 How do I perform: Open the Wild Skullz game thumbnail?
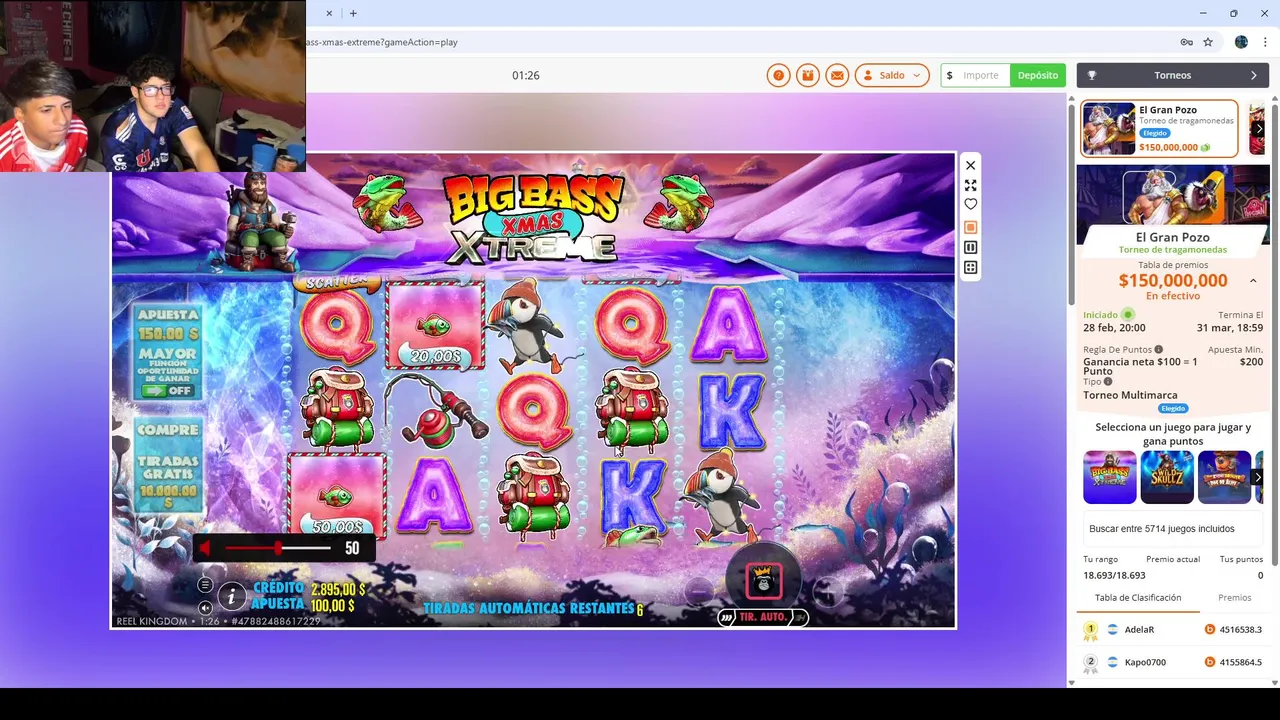coord(1167,477)
